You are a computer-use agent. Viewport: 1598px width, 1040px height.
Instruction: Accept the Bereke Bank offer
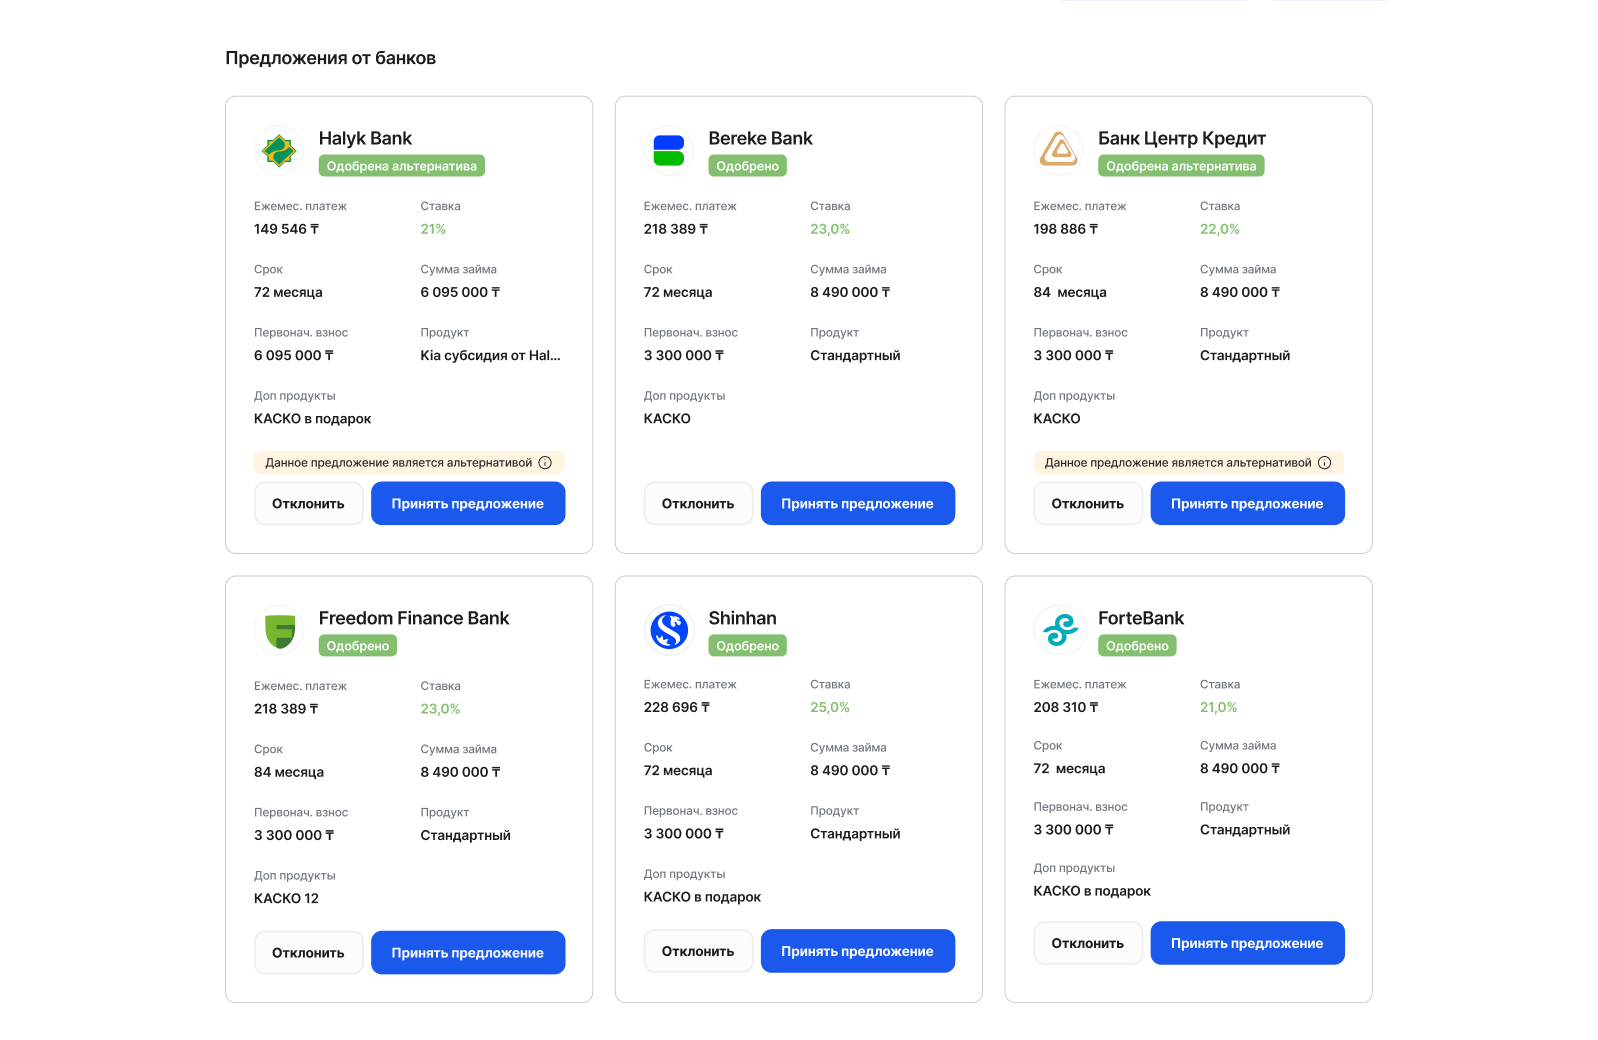[x=857, y=504]
